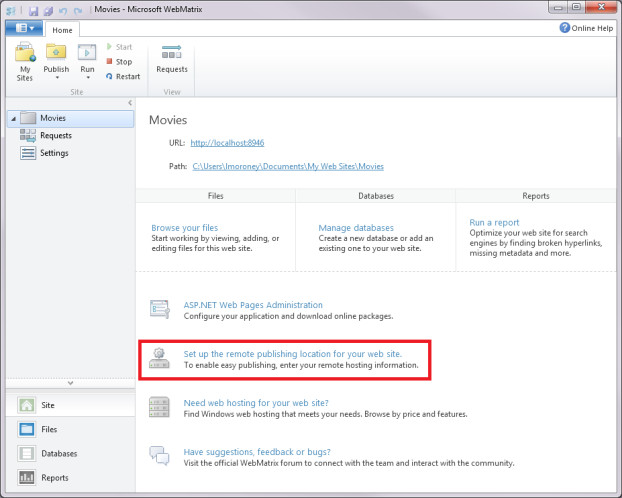Restart the site from ribbon
The image size is (622, 498).
point(123,76)
